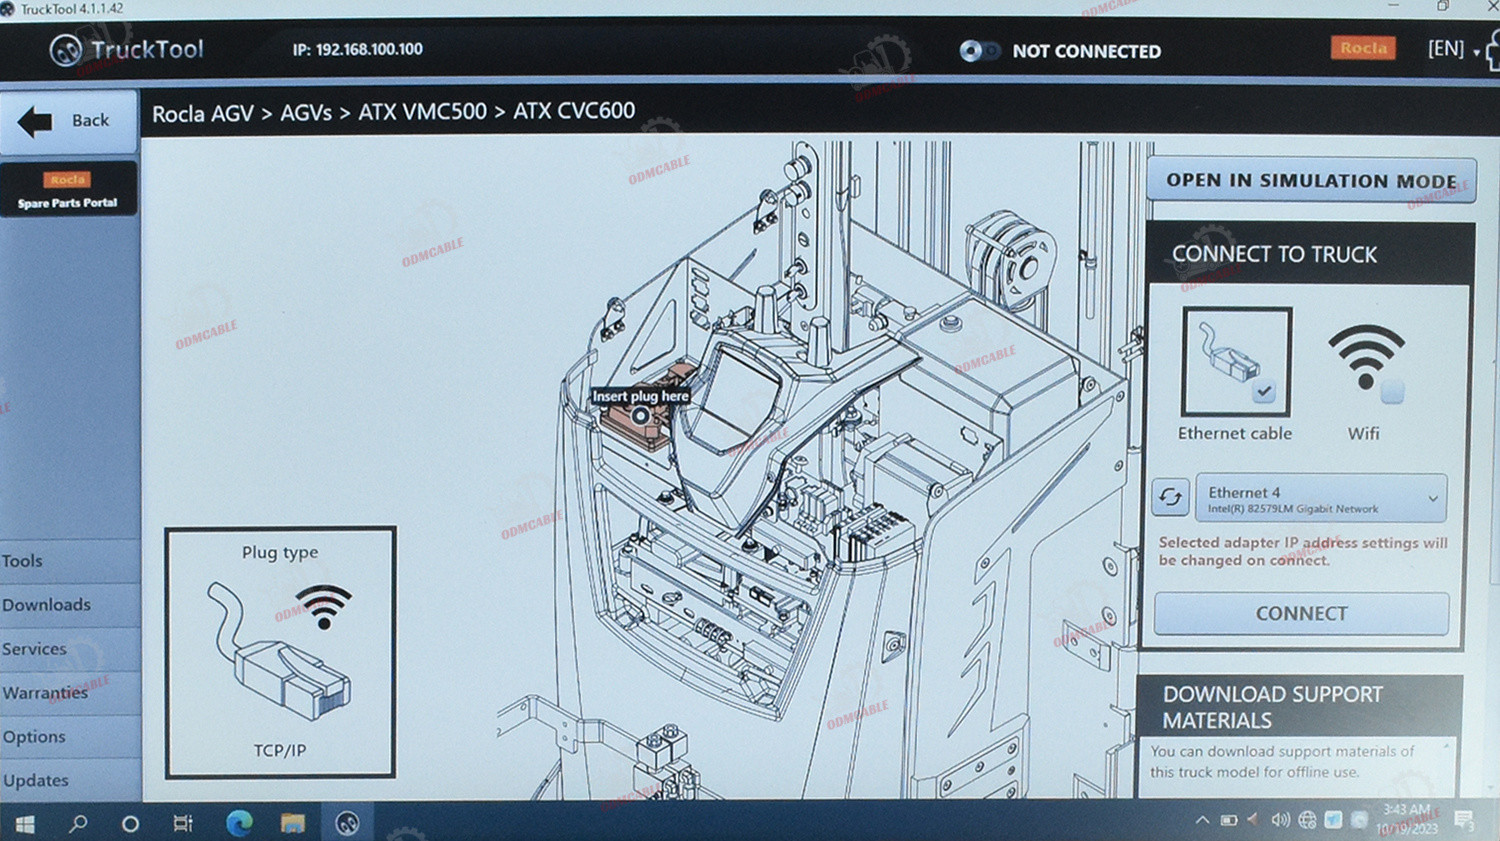This screenshot has height=841, width=1500.
Task: Click the TCP/IP plug type image
Action: tap(281, 652)
